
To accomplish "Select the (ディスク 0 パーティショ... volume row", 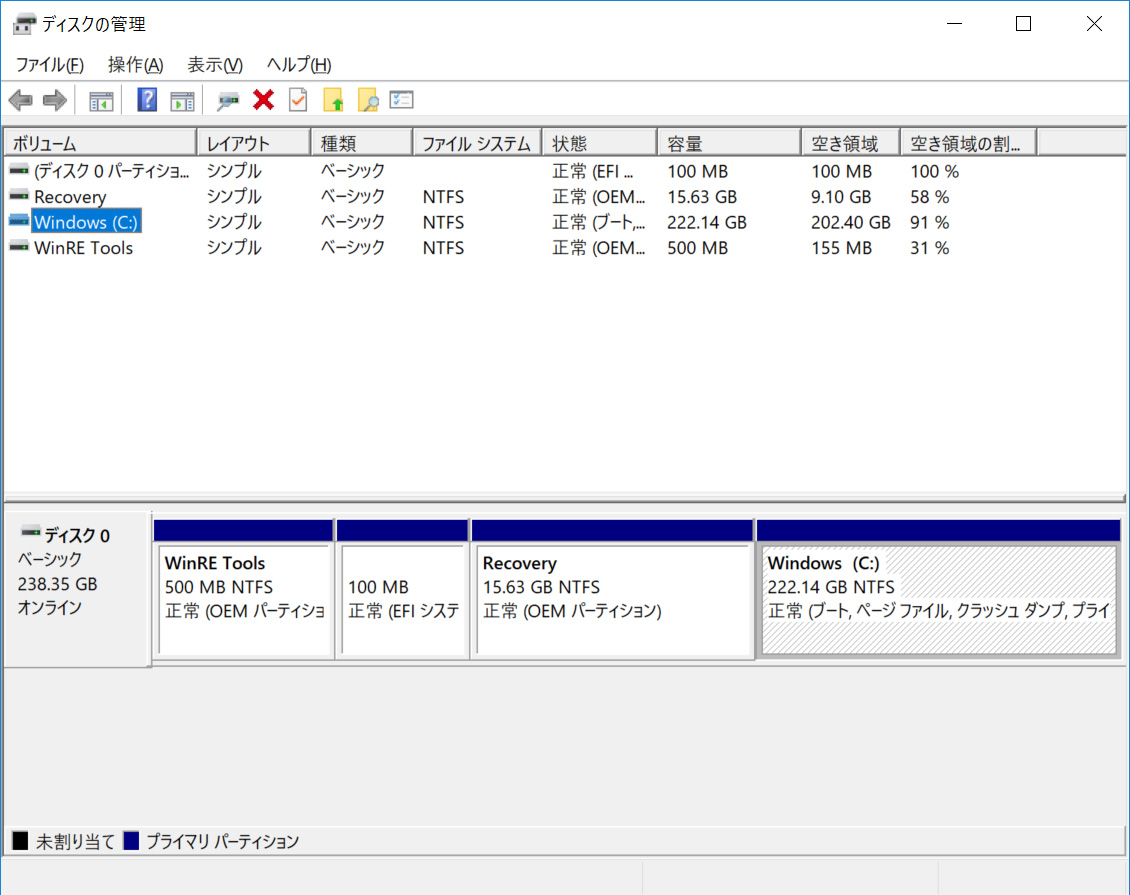I will [x=111, y=172].
